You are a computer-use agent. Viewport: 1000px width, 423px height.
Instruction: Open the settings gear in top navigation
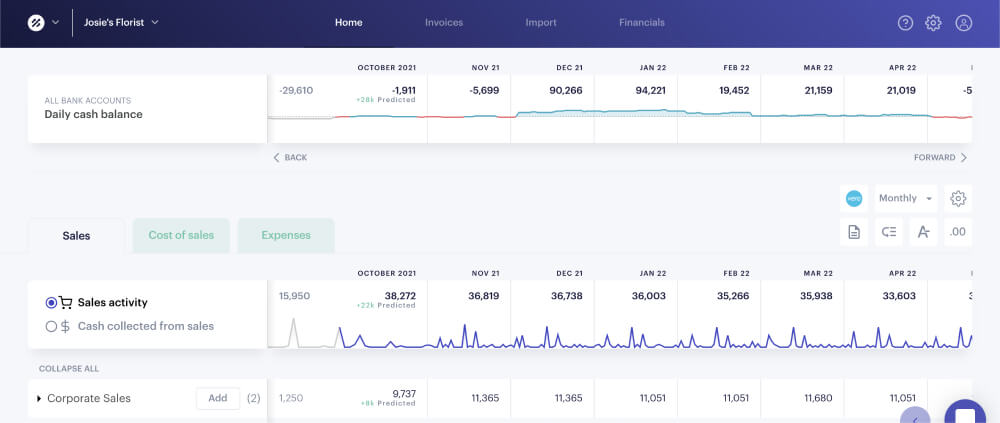[933, 23]
